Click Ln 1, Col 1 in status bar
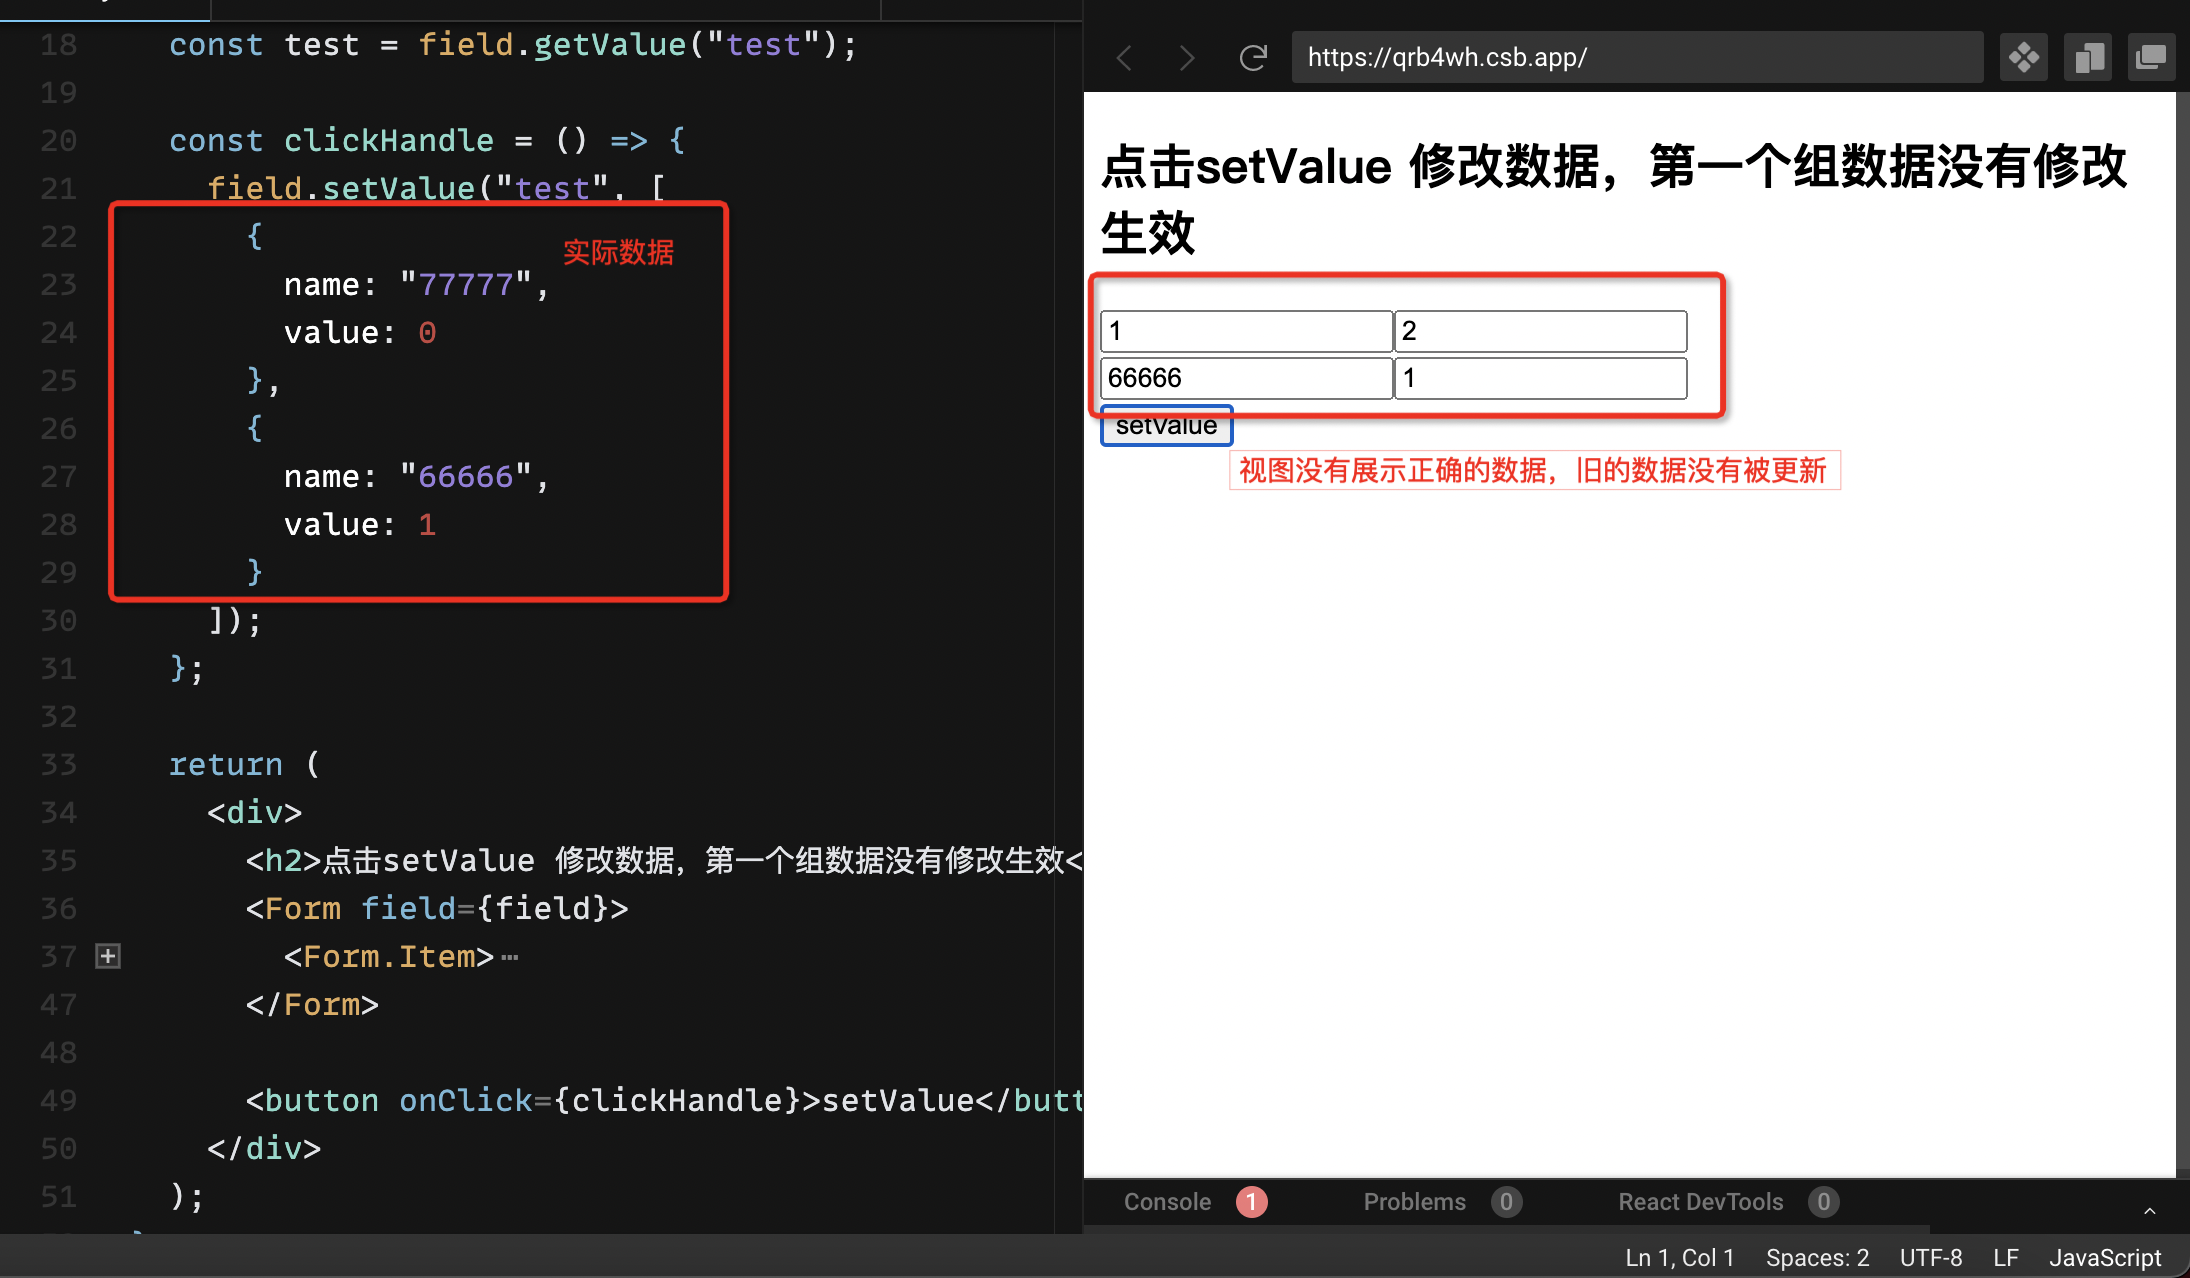The width and height of the screenshot is (2190, 1278). tap(1679, 1258)
